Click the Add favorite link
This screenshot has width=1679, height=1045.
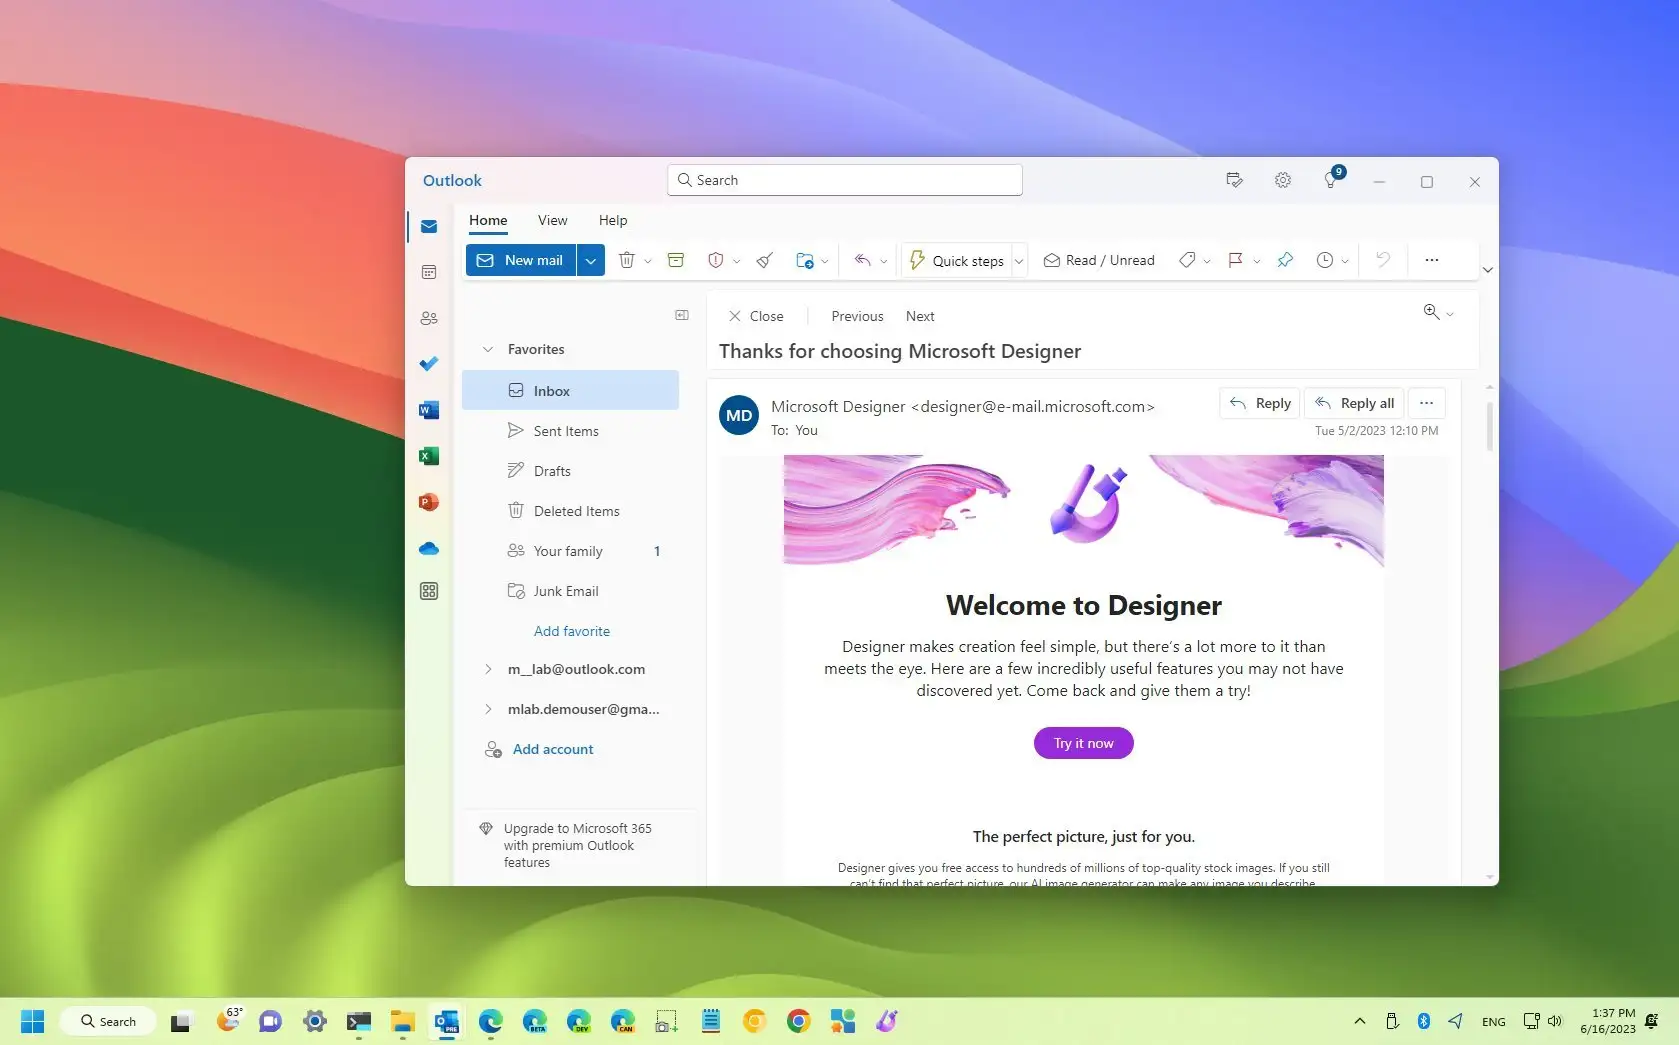point(571,631)
